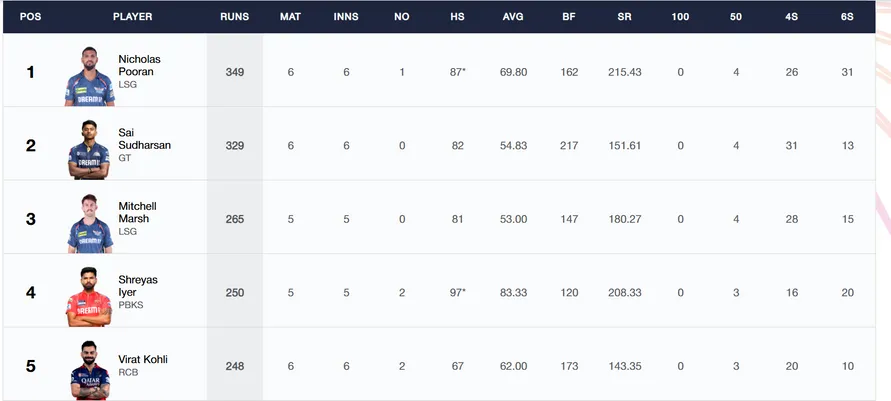Sort by 6S column header
Viewport: 891px width, 401px height.
coord(847,17)
